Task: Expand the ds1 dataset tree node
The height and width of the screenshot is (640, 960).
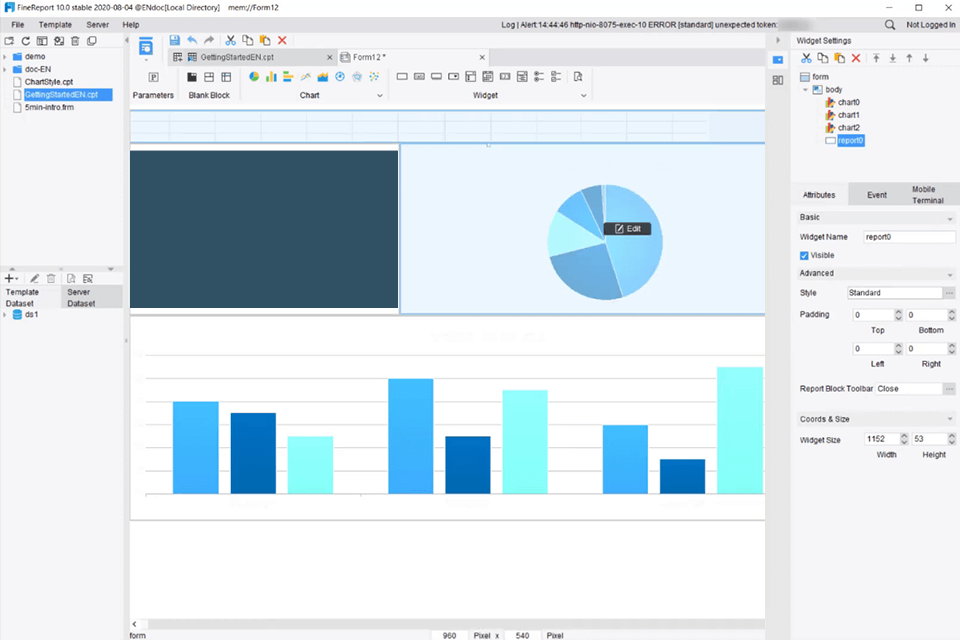Action: pyautogui.click(x=5, y=313)
